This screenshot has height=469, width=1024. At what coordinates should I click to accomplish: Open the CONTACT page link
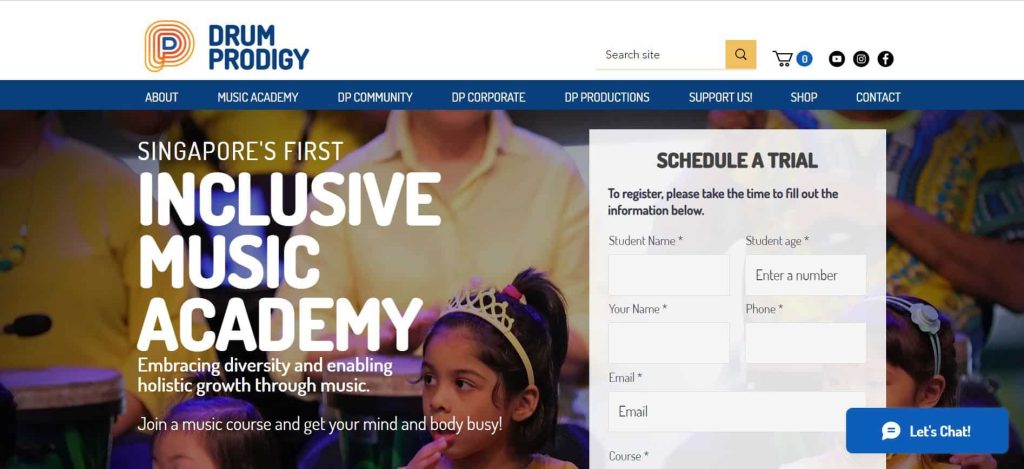[878, 97]
